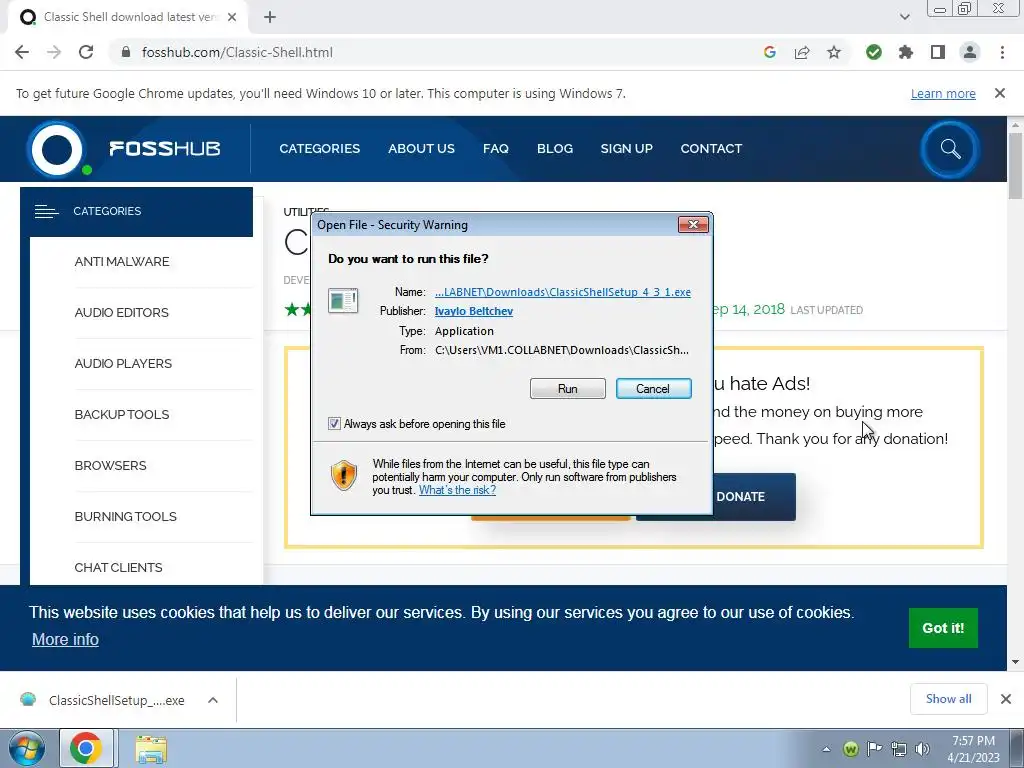Open the Windows Start menu
The image size is (1024, 768).
pos(27,748)
